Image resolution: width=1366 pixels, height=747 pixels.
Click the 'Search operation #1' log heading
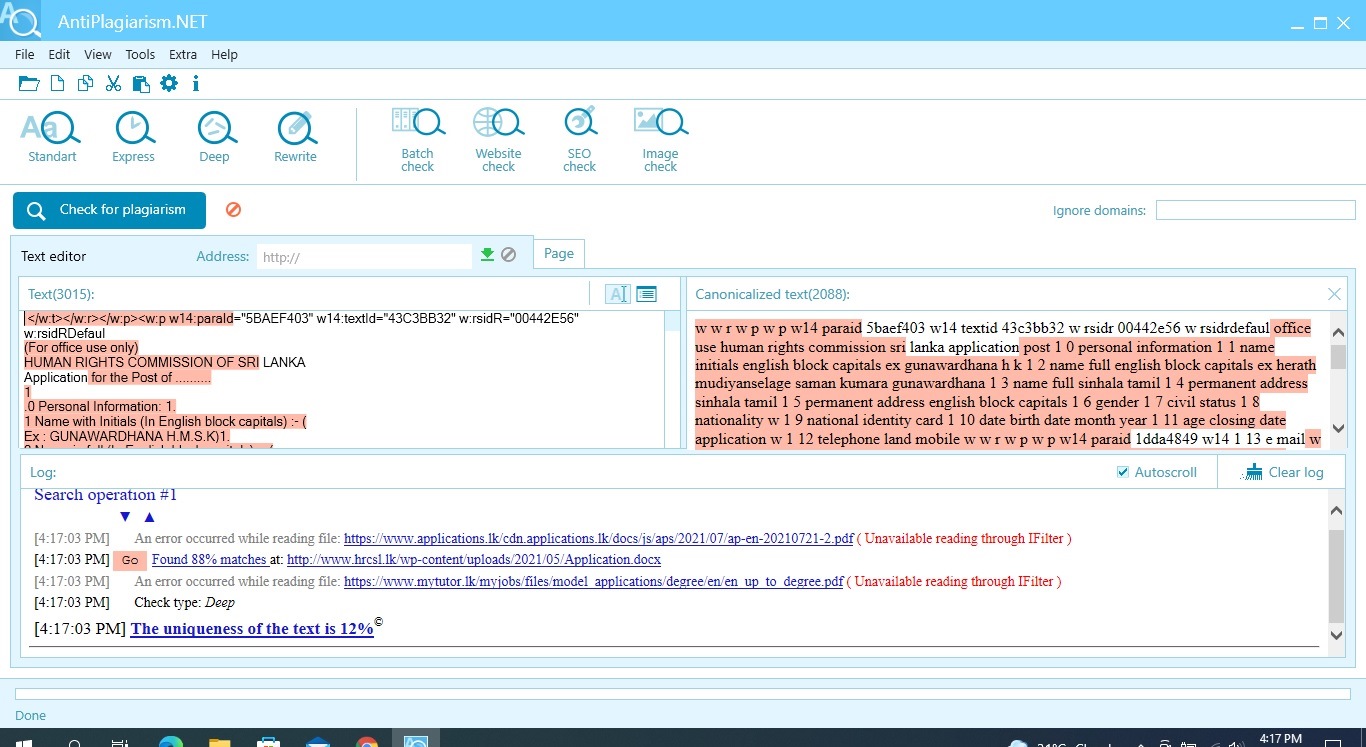coord(105,495)
